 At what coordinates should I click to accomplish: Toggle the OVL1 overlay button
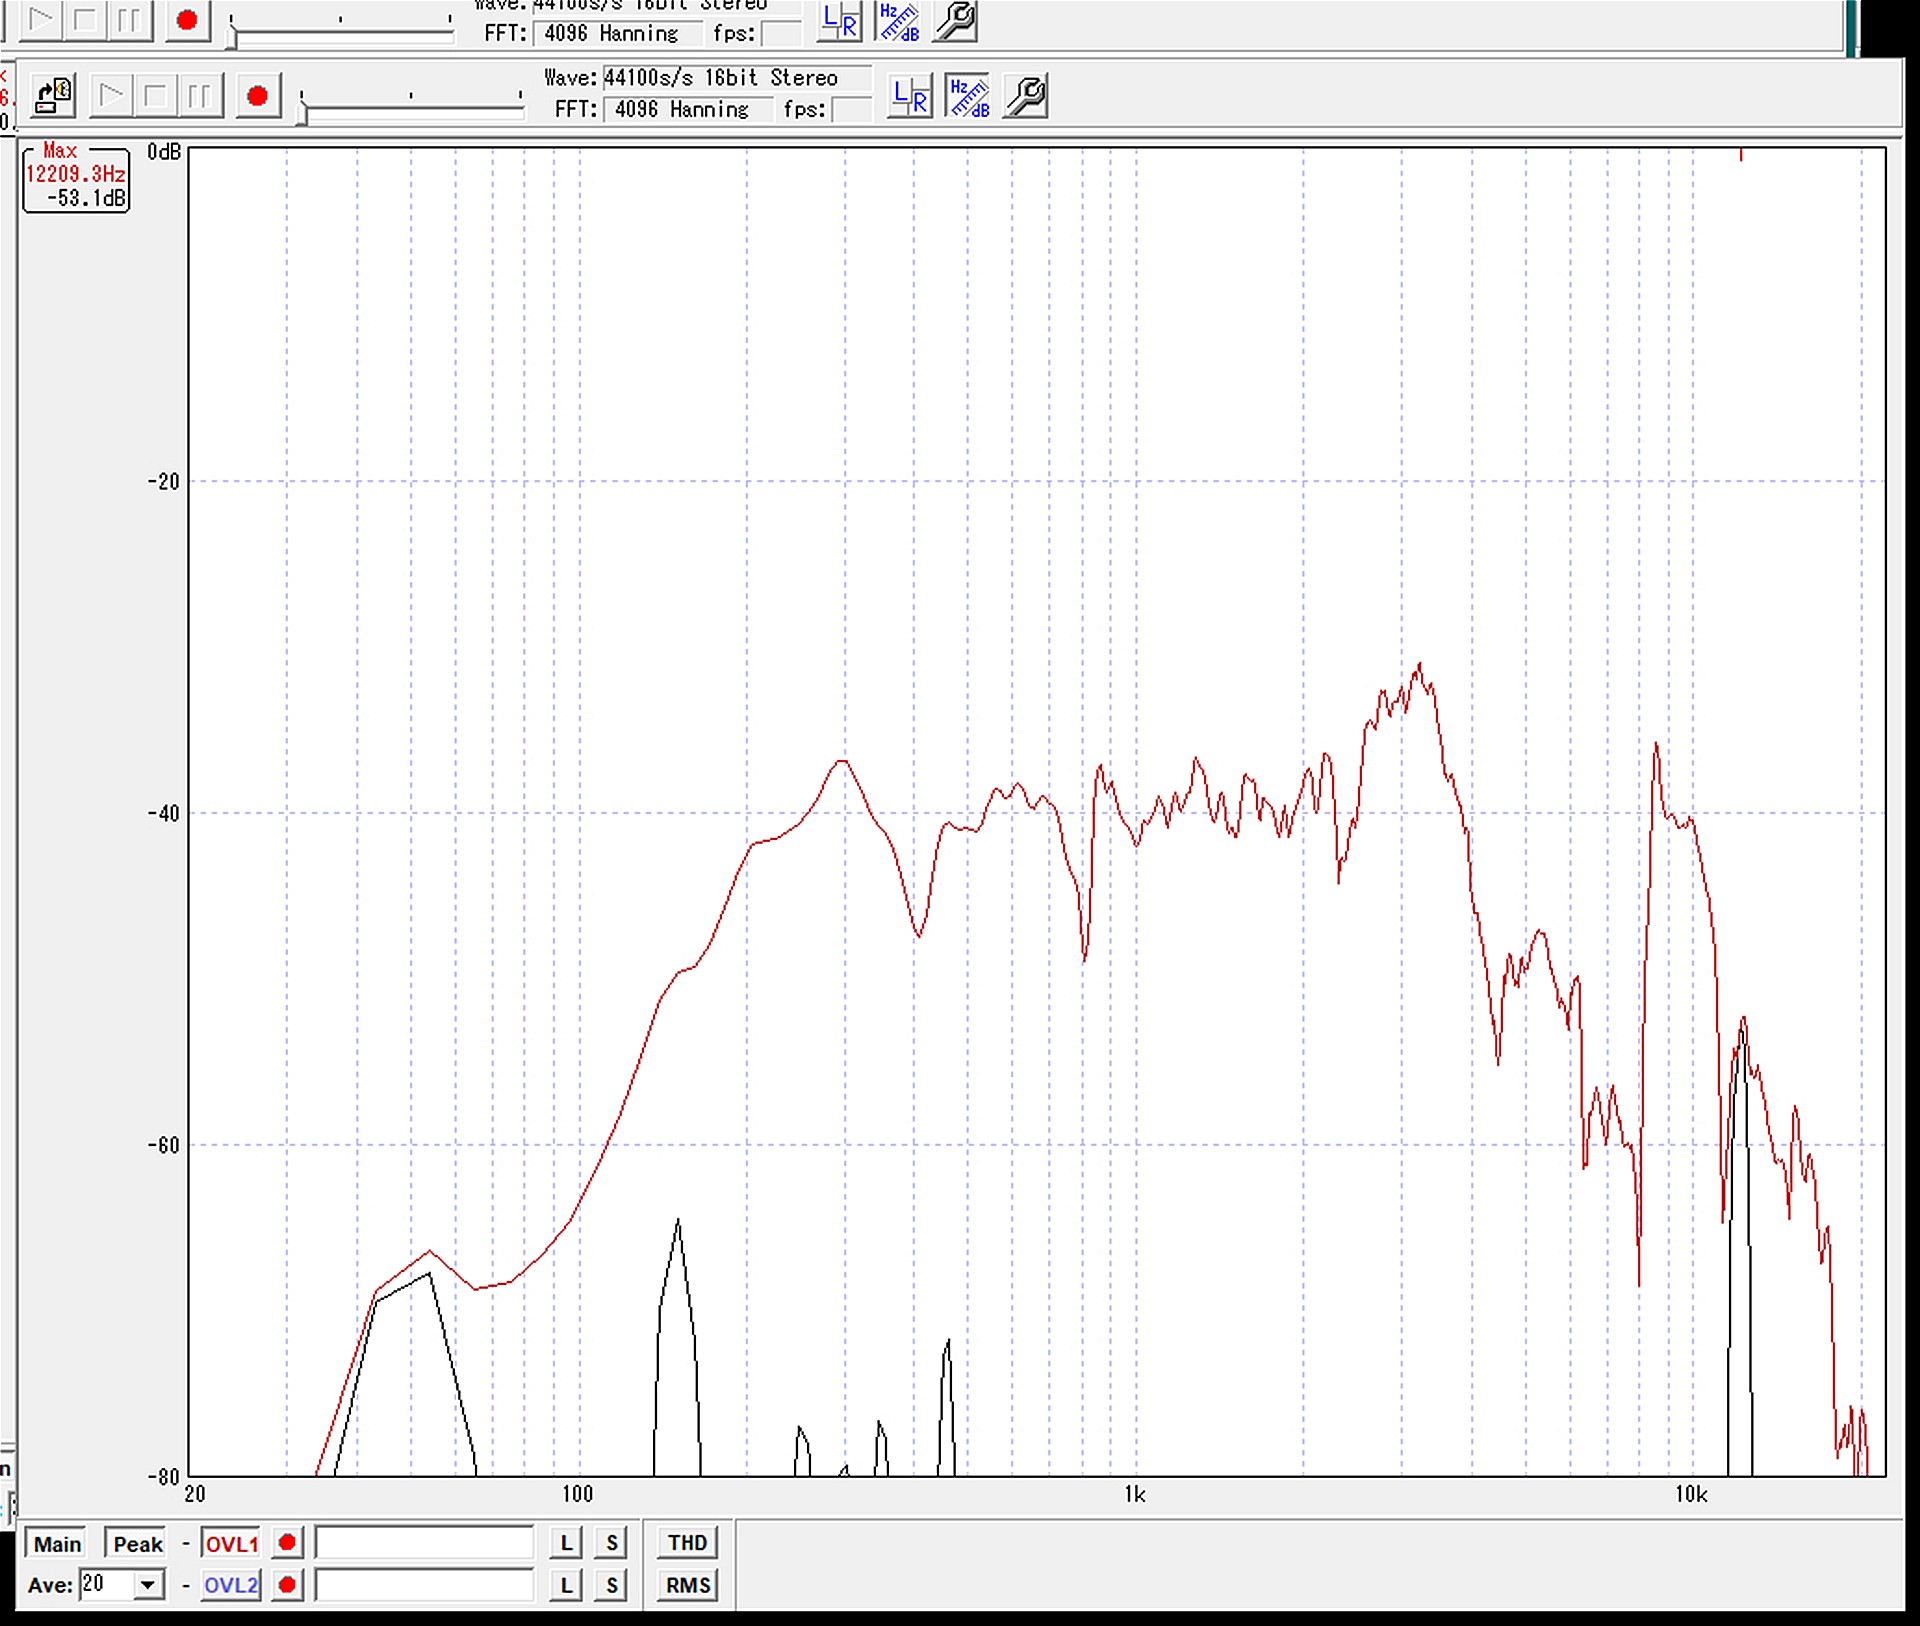tap(231, 1544)
